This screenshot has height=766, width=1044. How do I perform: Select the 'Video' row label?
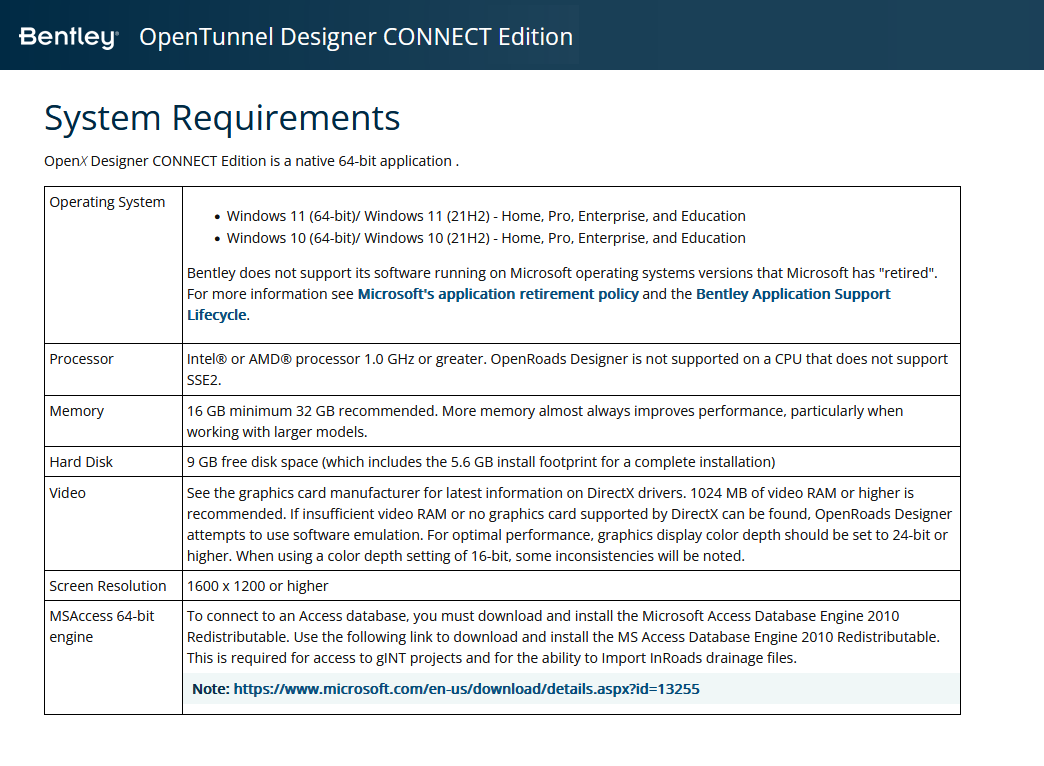tap(67, 493)
